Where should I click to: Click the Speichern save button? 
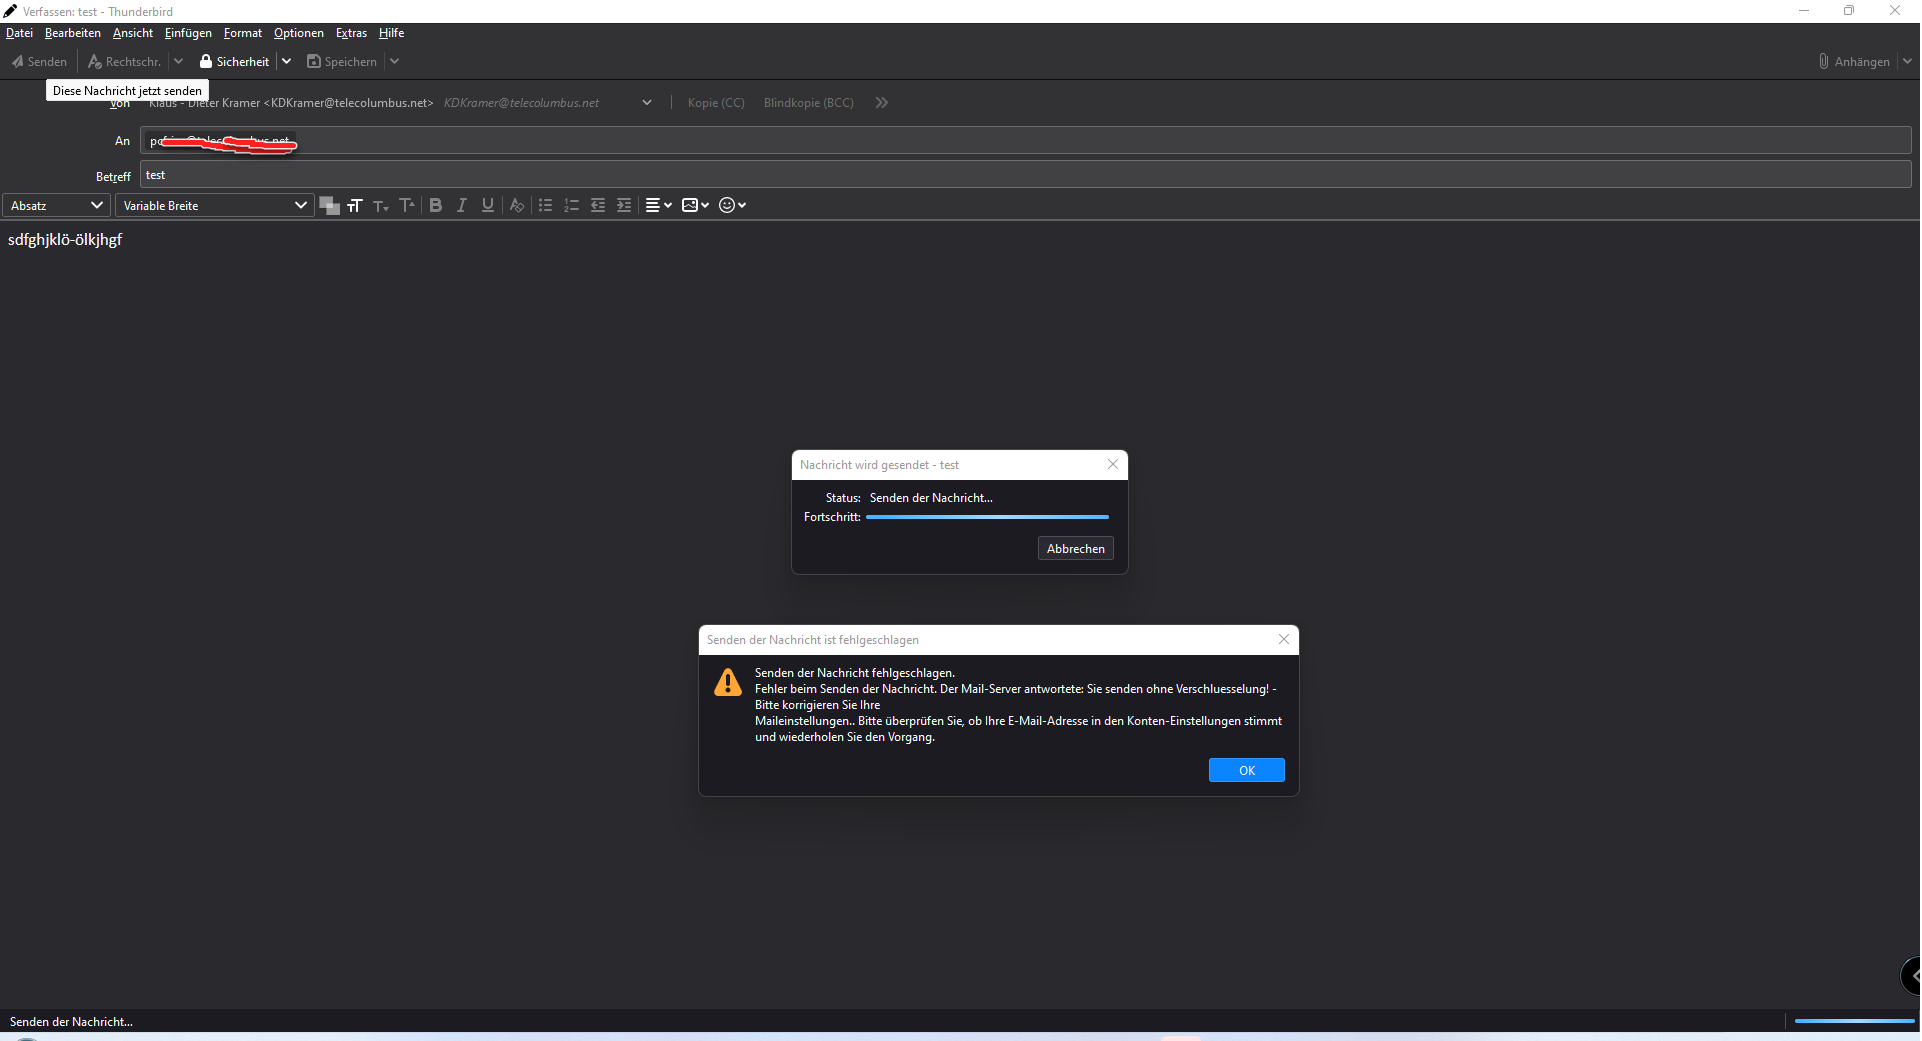click(342, 62)
